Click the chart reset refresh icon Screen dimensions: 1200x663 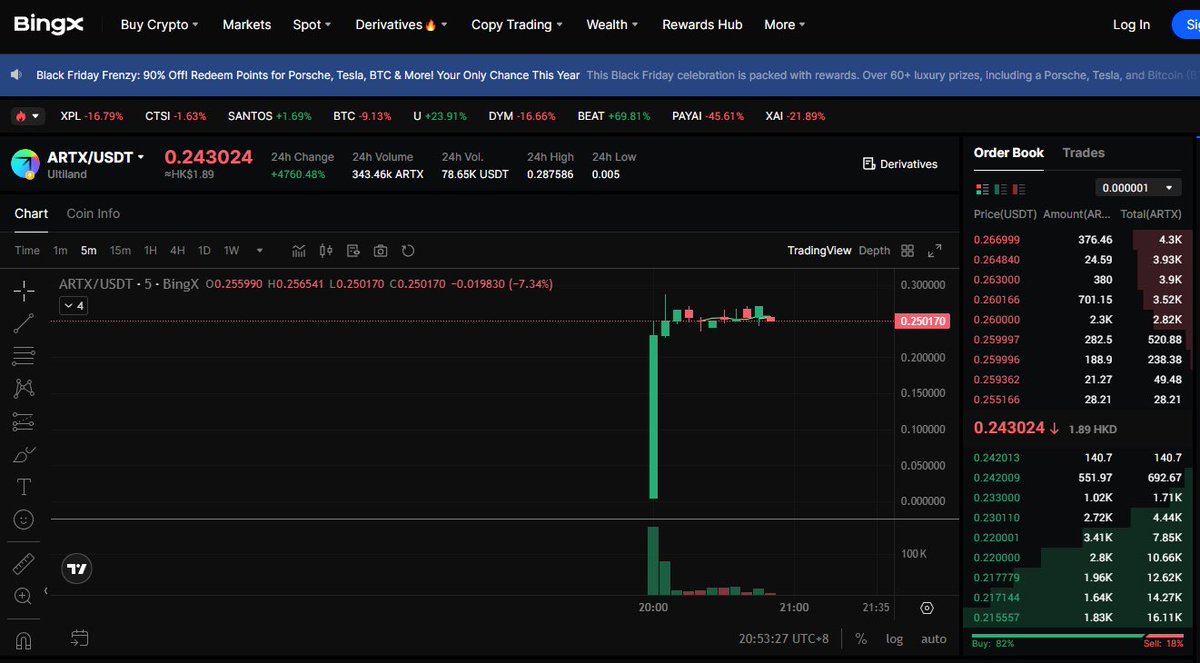pos(408,250)
